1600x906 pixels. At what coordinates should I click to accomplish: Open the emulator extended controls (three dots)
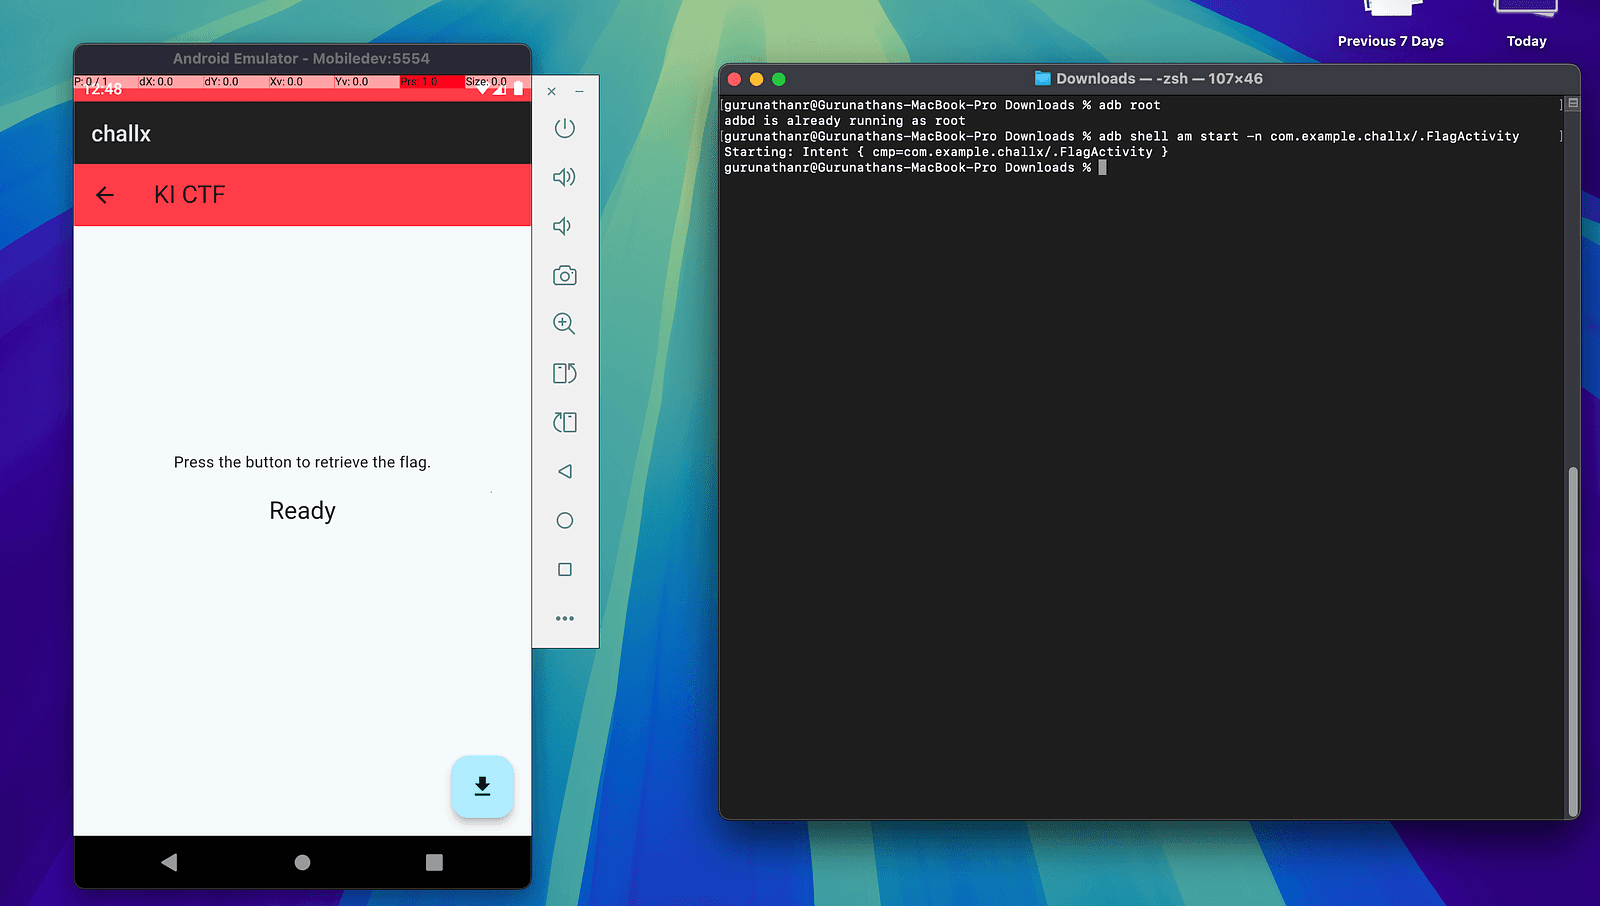point(564,618)
